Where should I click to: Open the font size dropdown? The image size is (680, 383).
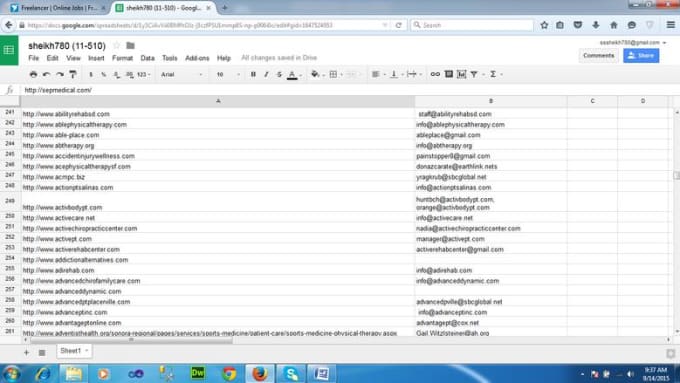point(228,75)
